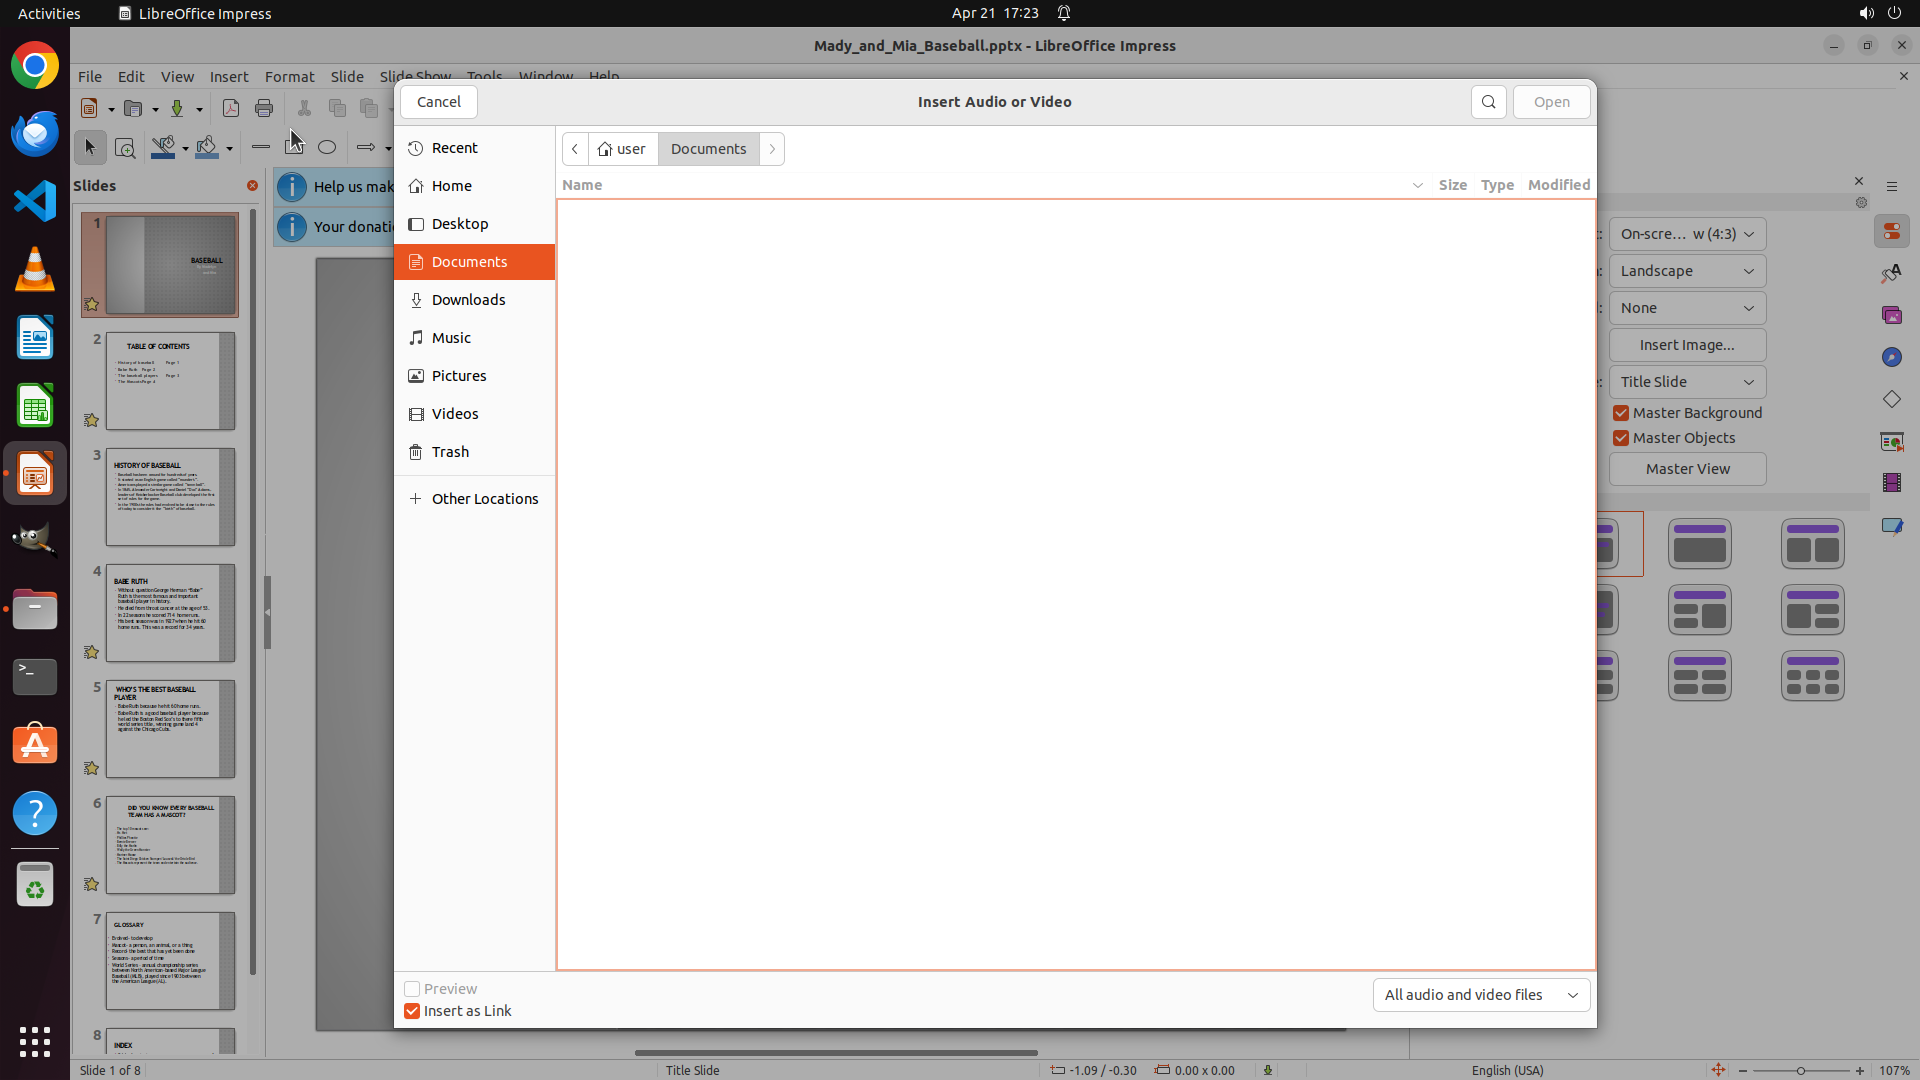Open the All audio and video files filter
The image size is (1920, 1080).
(x=1480, y=995)
